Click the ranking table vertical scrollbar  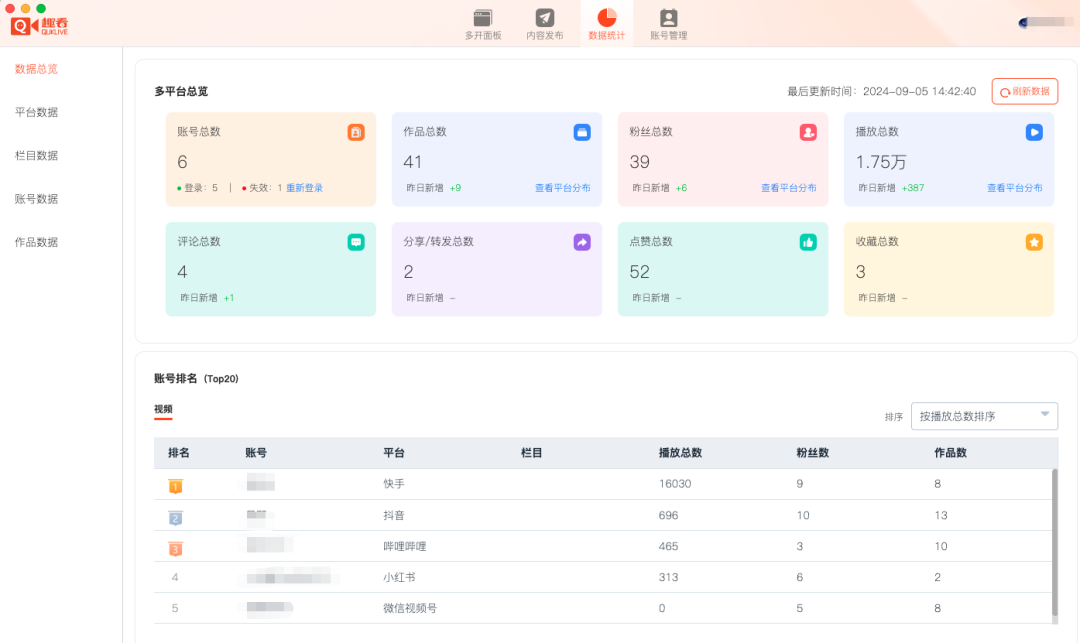coord(1055,542)
